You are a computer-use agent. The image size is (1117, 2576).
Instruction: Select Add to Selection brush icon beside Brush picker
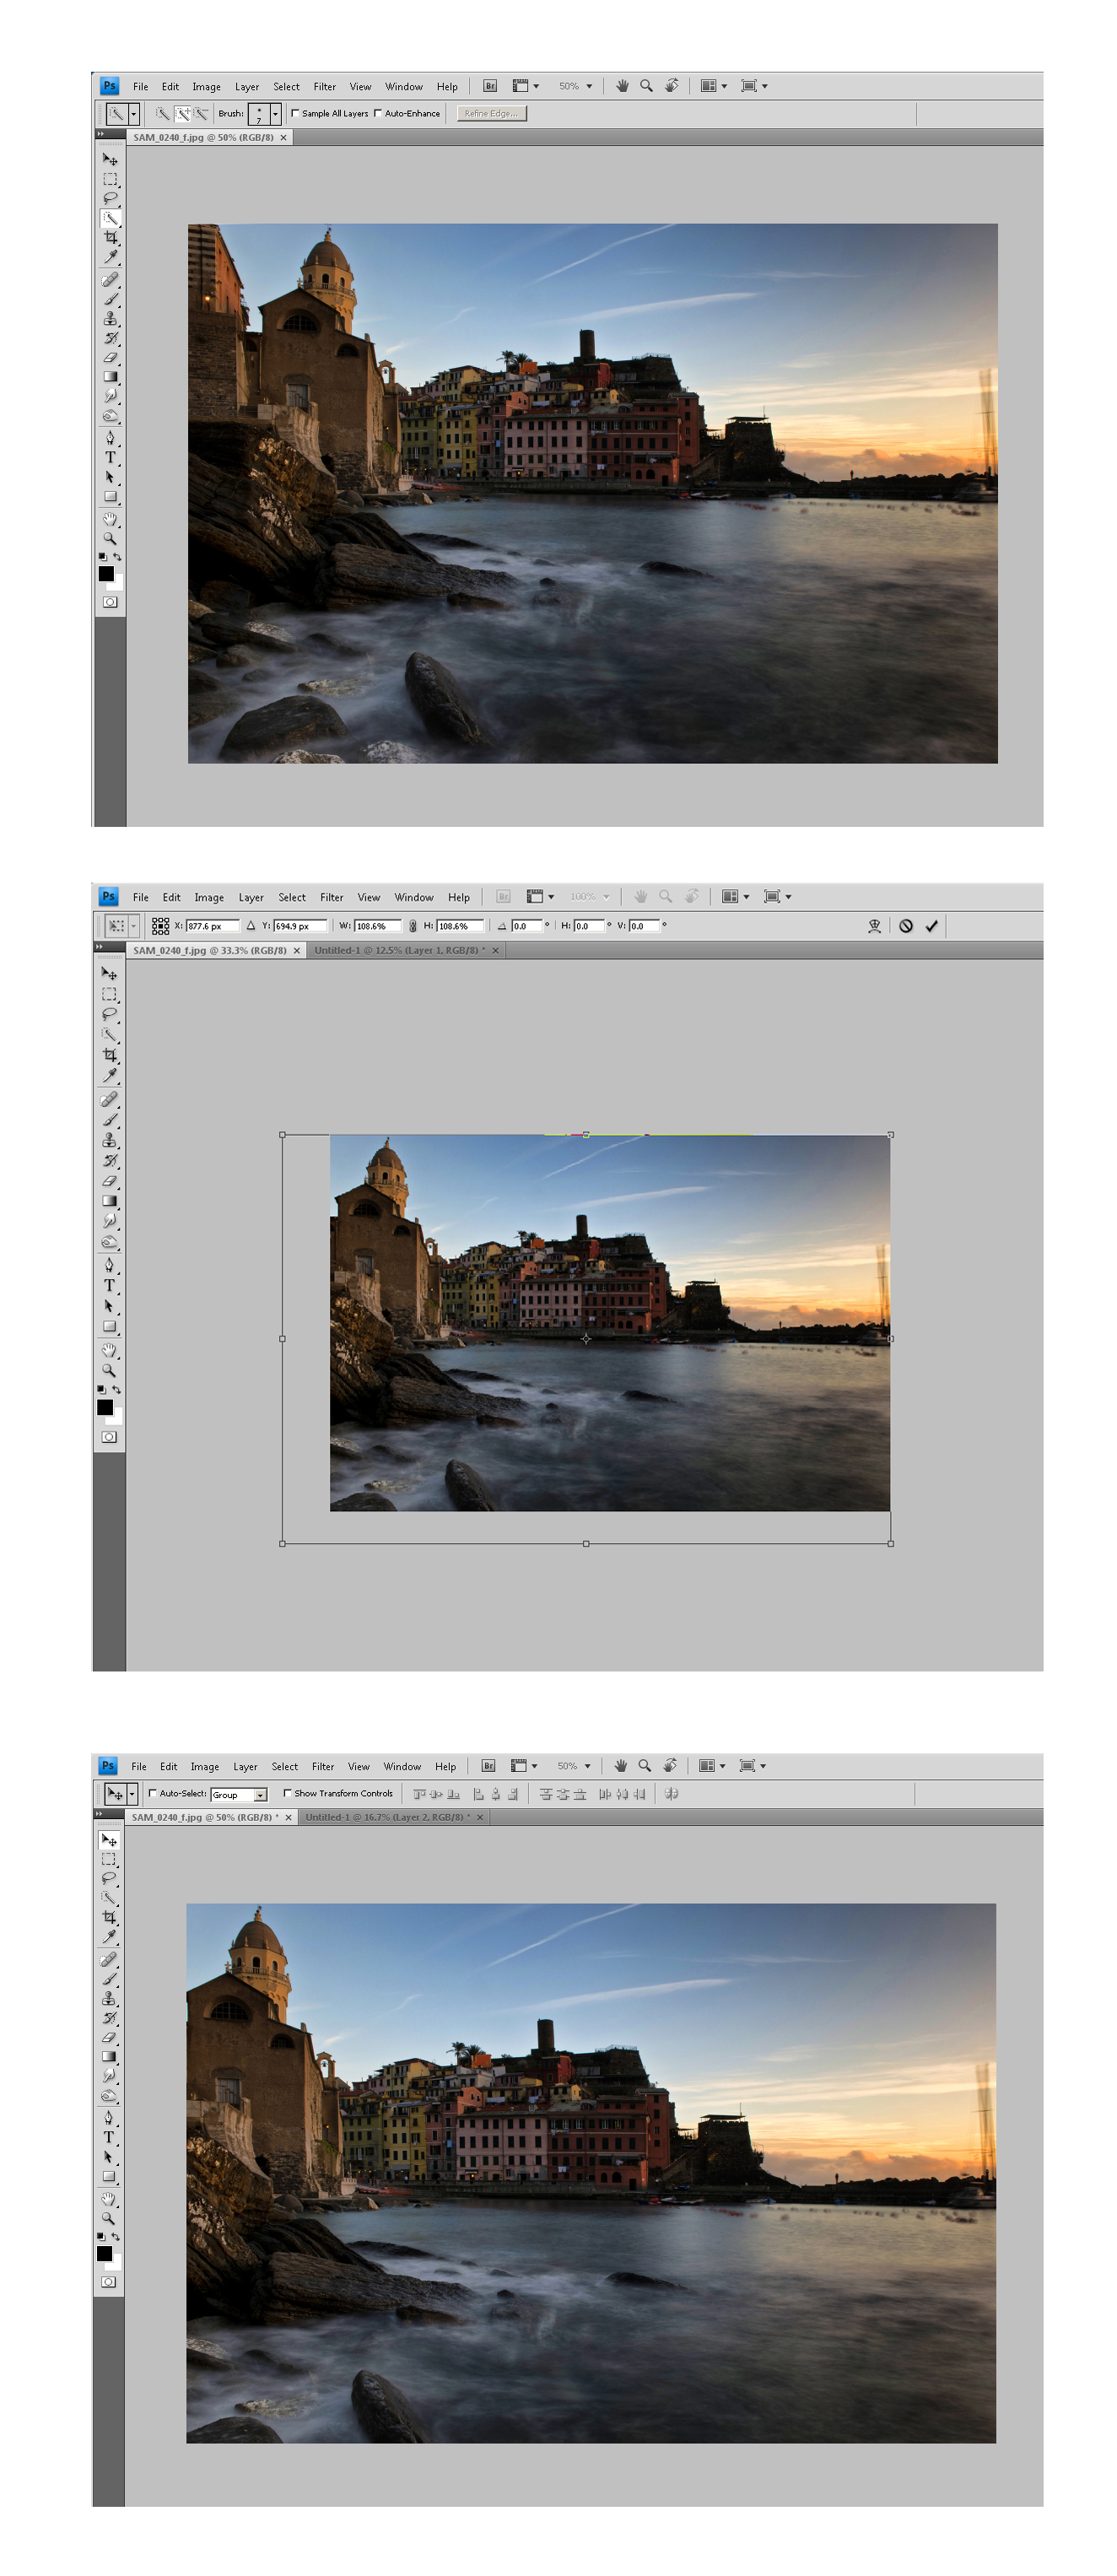point(183,114)
